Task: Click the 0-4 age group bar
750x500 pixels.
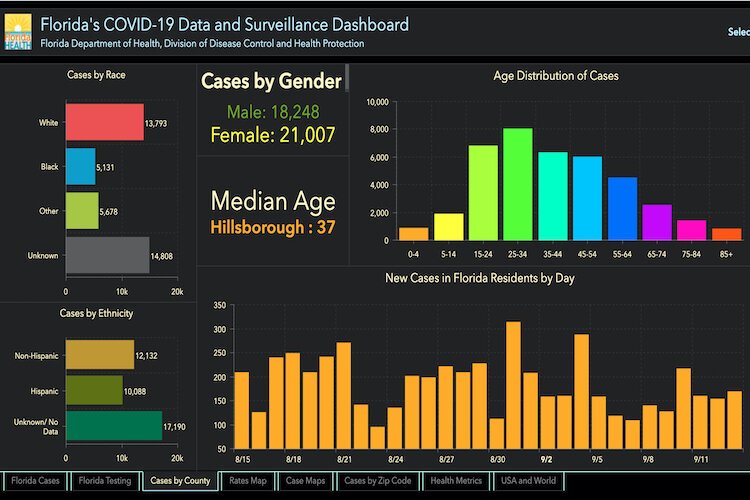Action: tap(414, 234)
